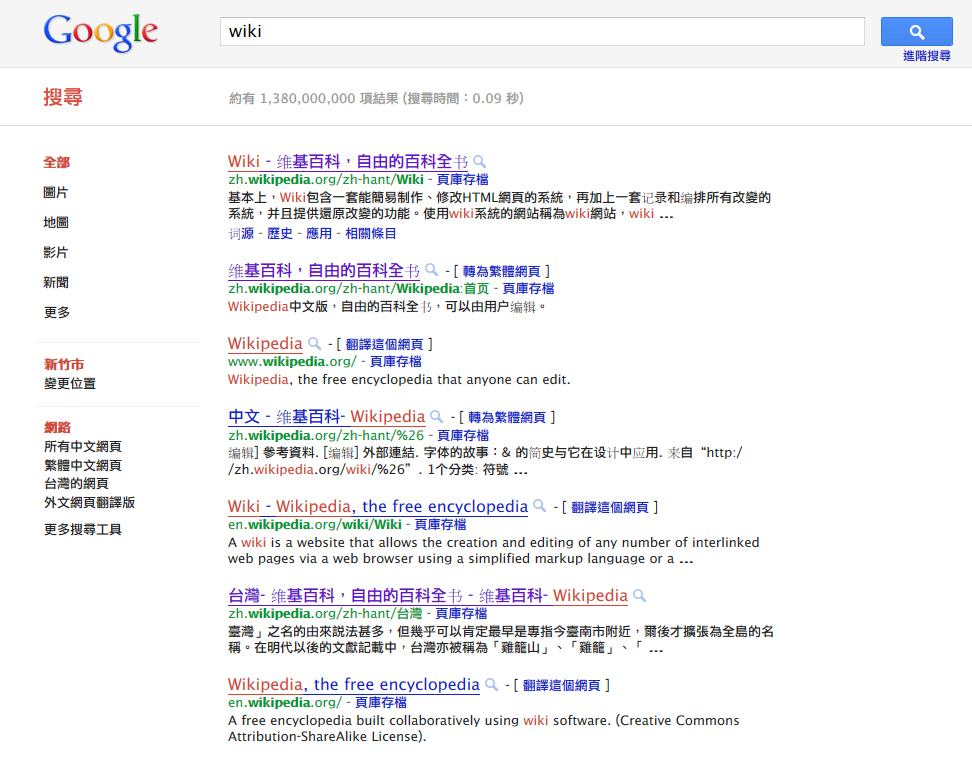
Task: Click preview magnifier beside free encyclopedia result
Action: (491, 686)
